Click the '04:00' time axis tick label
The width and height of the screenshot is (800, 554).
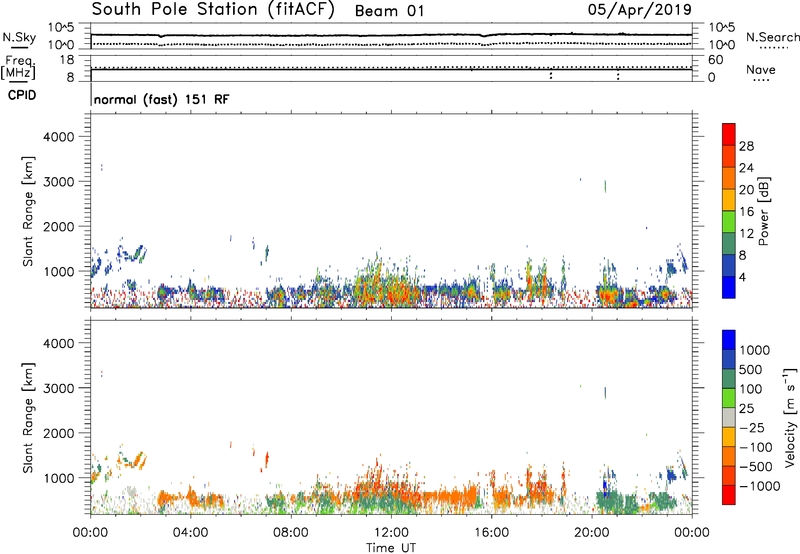click(x=191, y=533)
